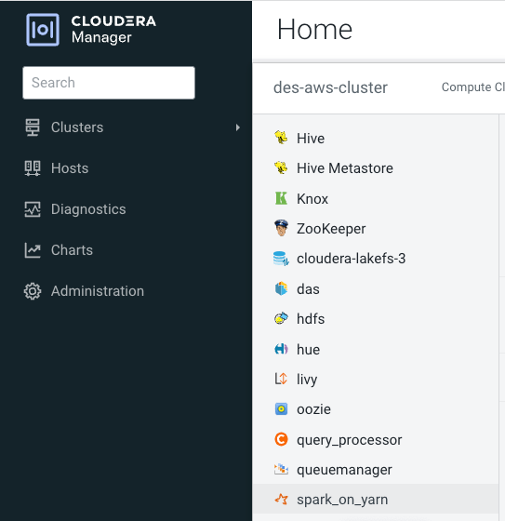The width and height of the screenshot is (505, 521).
Task: Click the Administration gear icon
Action: pyautogui.click(x=32, y=291)
